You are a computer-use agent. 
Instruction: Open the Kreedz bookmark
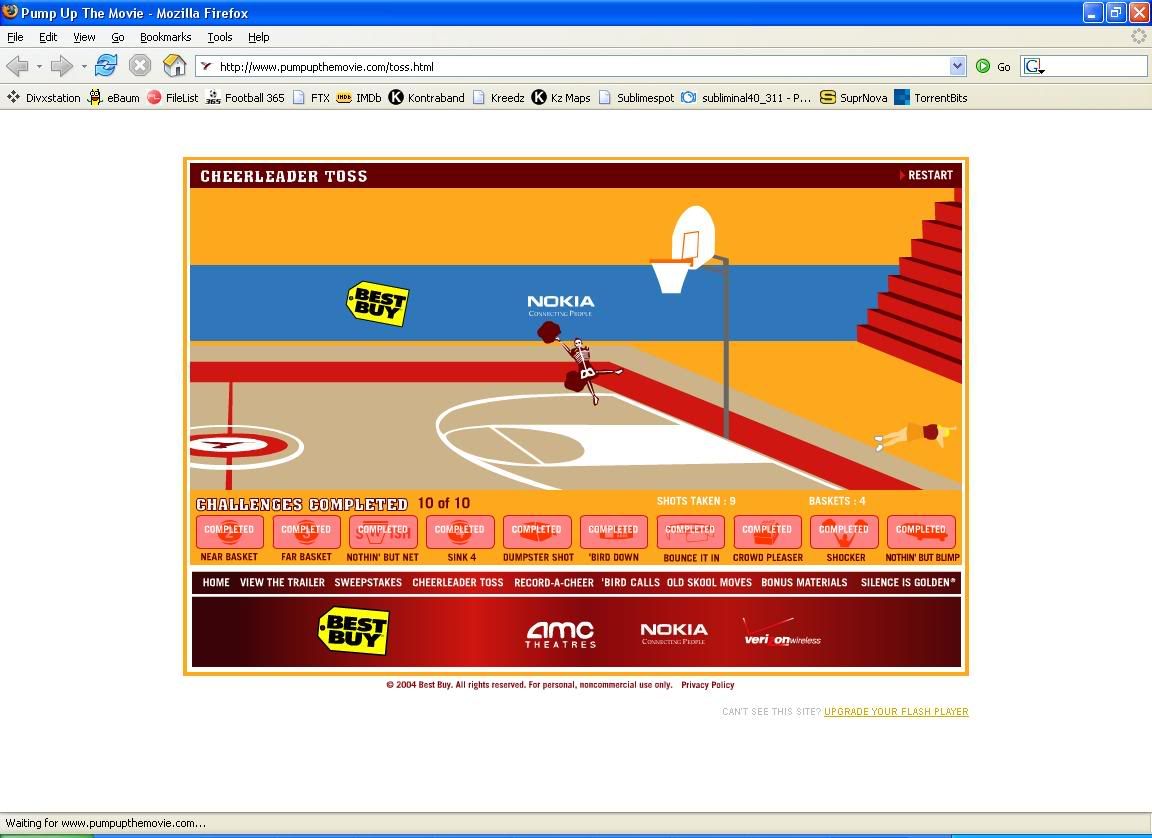[498, 98]
